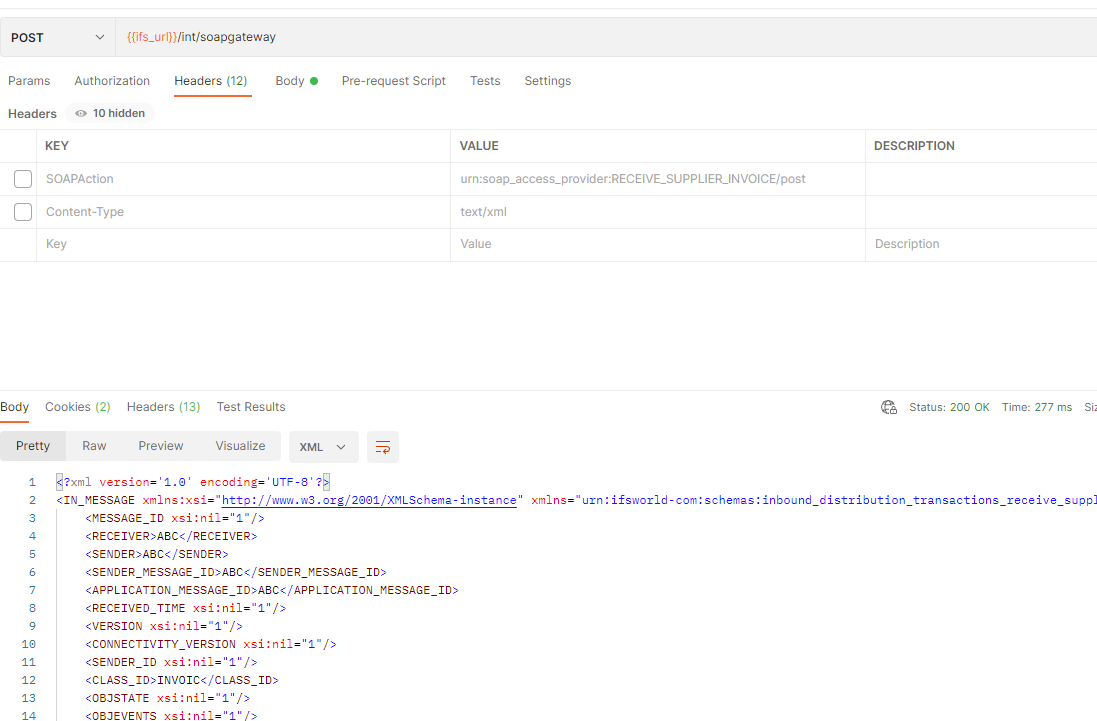Viewport: 1097px width, 721px height.
Task: Open the response Headers (13) tab
Action: [x=163, y=407]
